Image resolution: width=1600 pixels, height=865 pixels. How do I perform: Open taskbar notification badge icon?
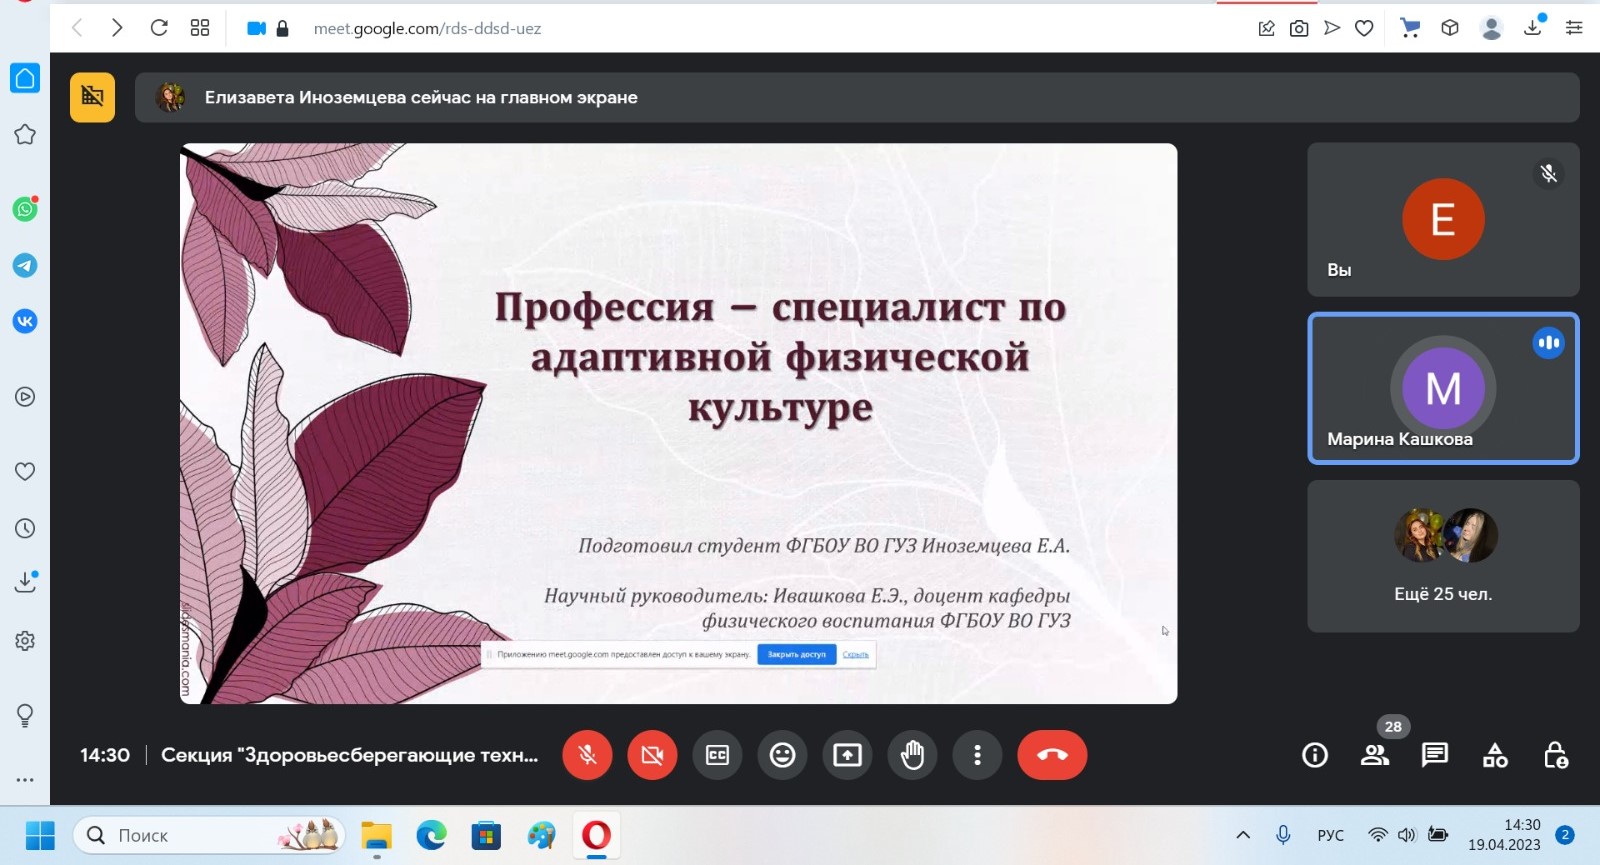coord(1565,835)
